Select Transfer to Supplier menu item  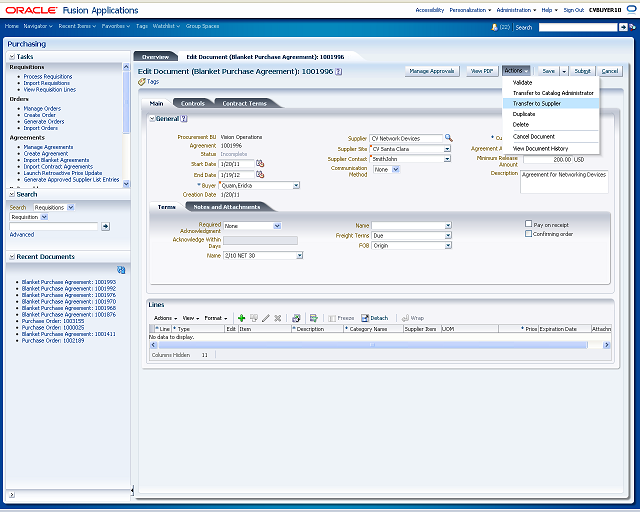tap(551, 104)
